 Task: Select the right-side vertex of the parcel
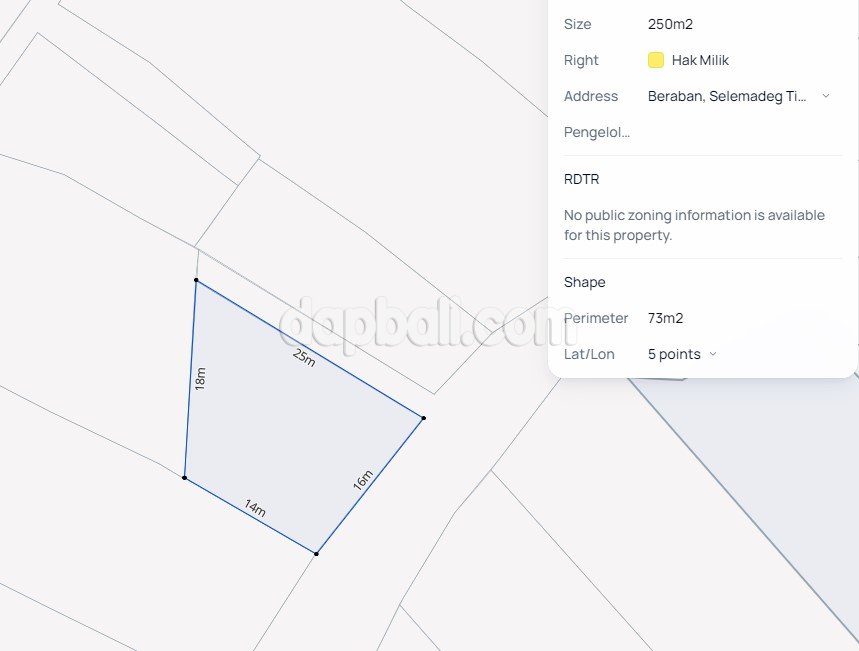point(423,418)
